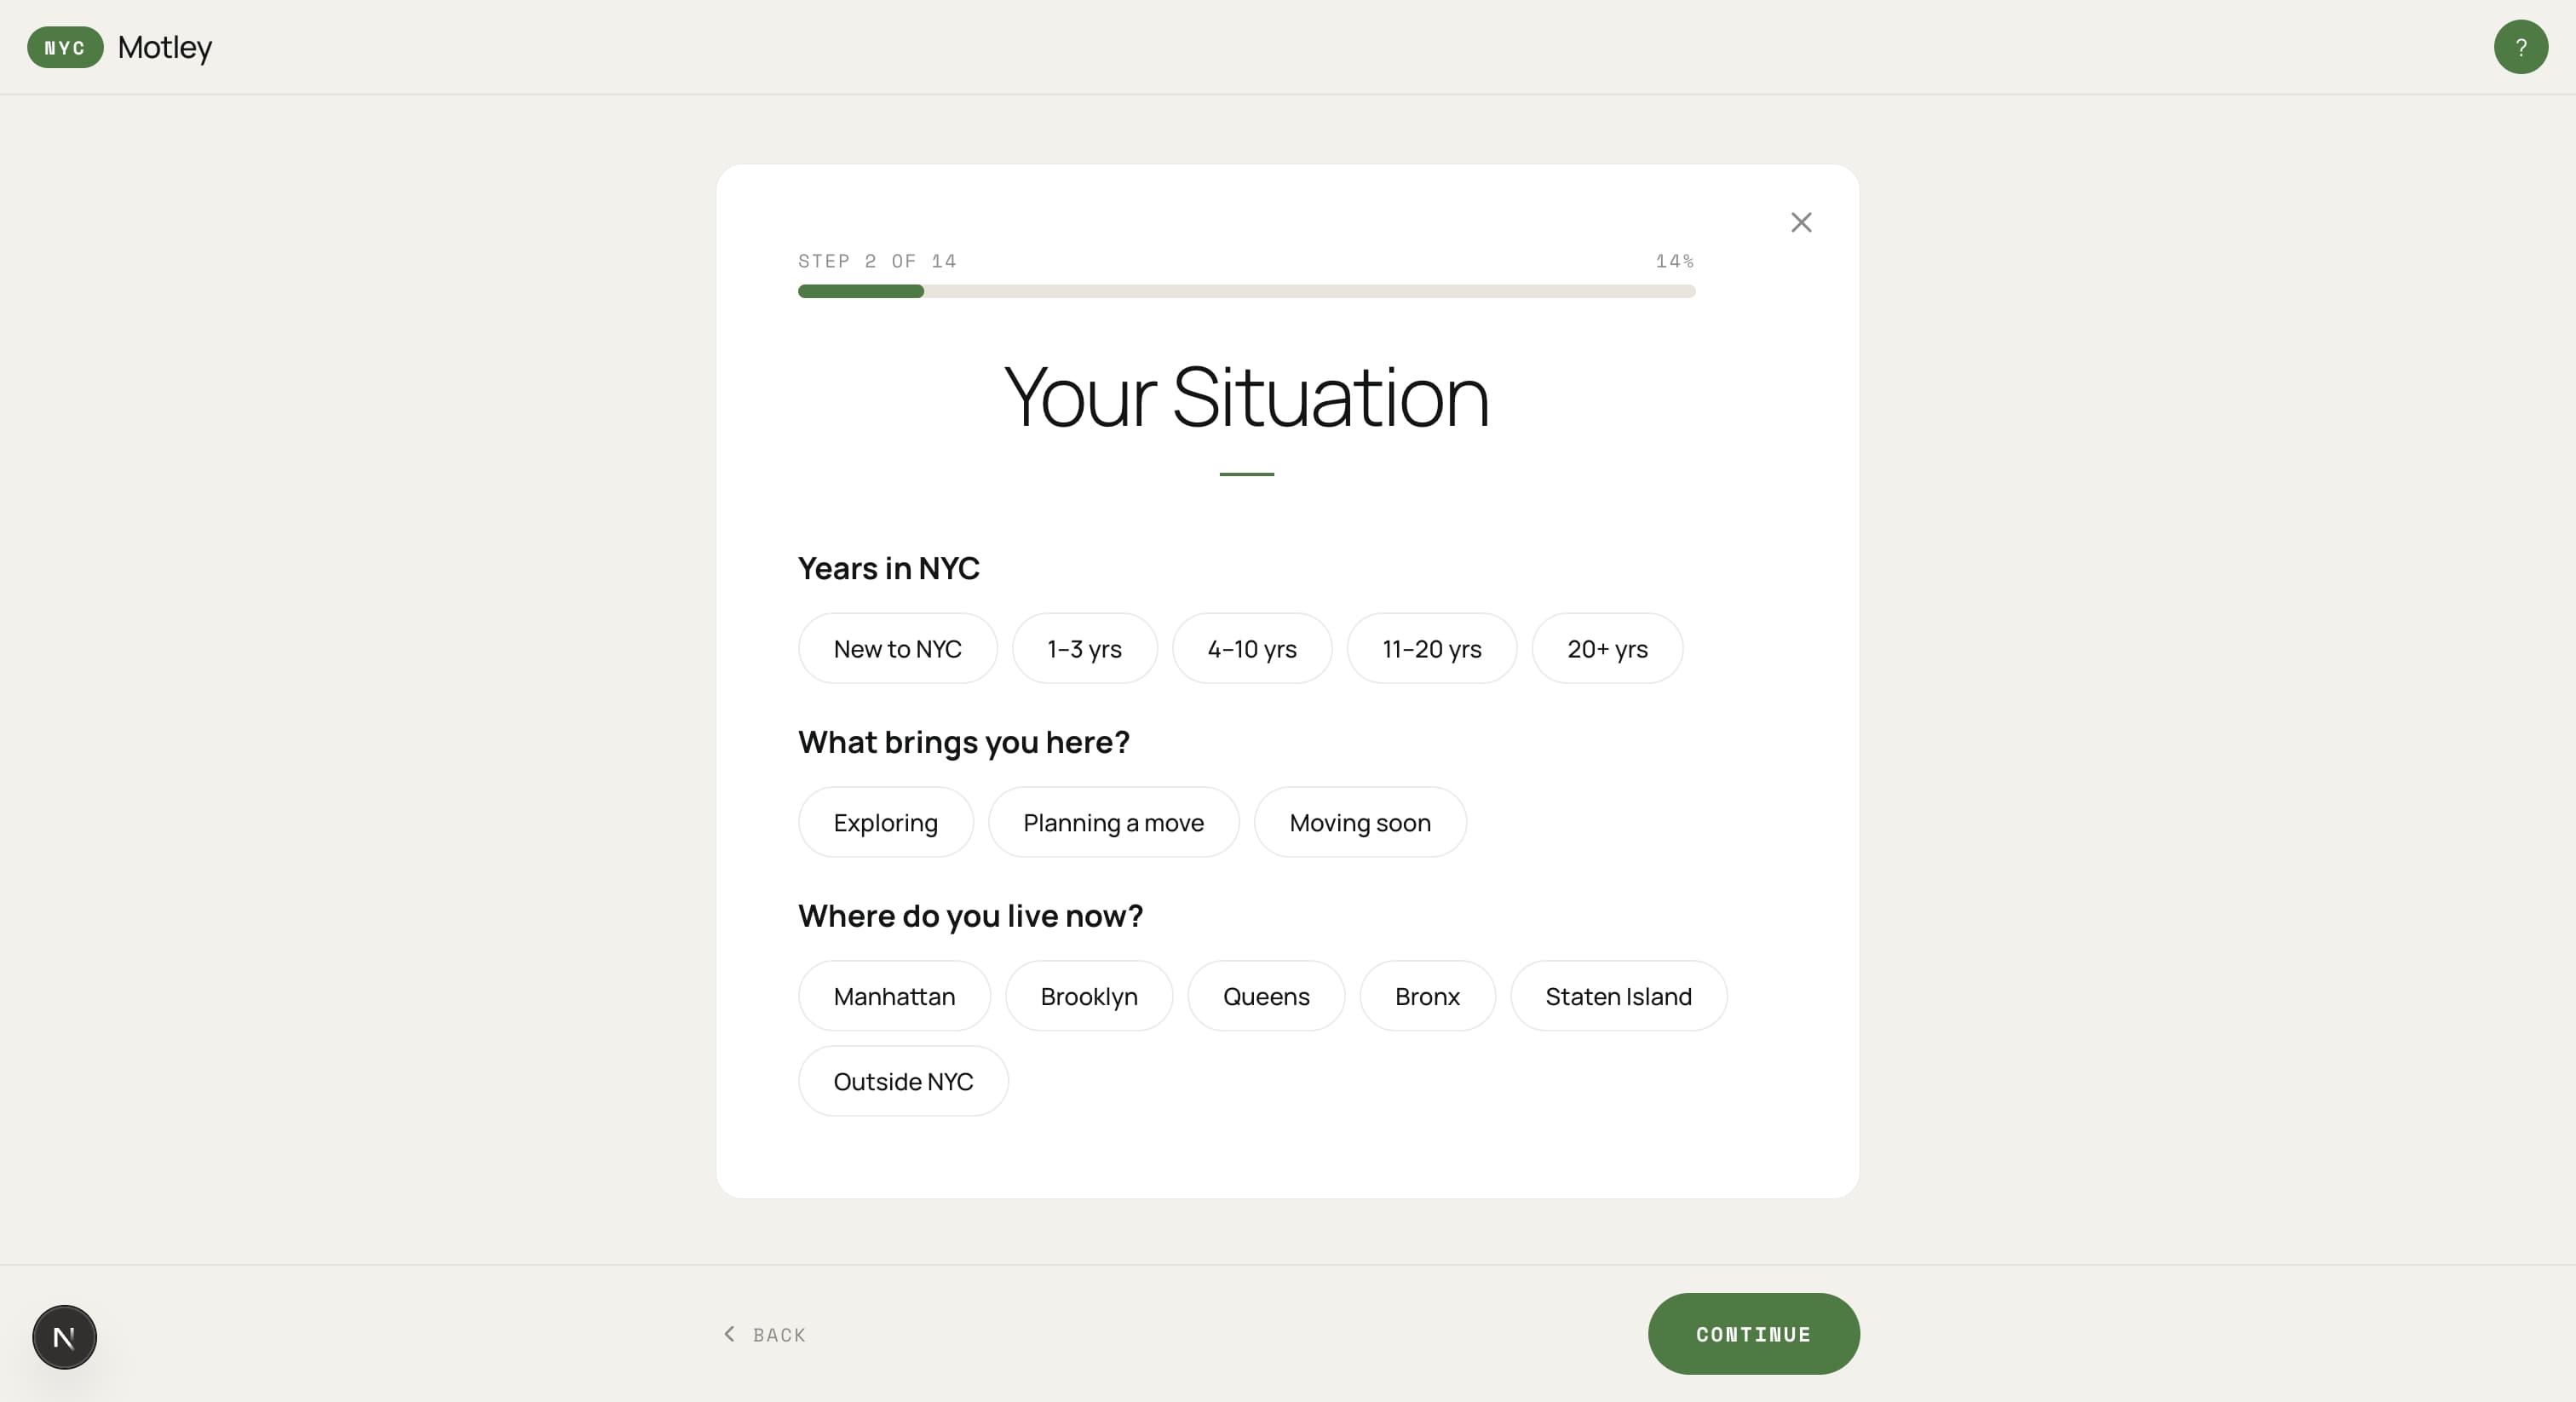This screenshot has width=2576, height=1402.
Task: Click the Step 2 of 14 label
Action: coord(877,262)
